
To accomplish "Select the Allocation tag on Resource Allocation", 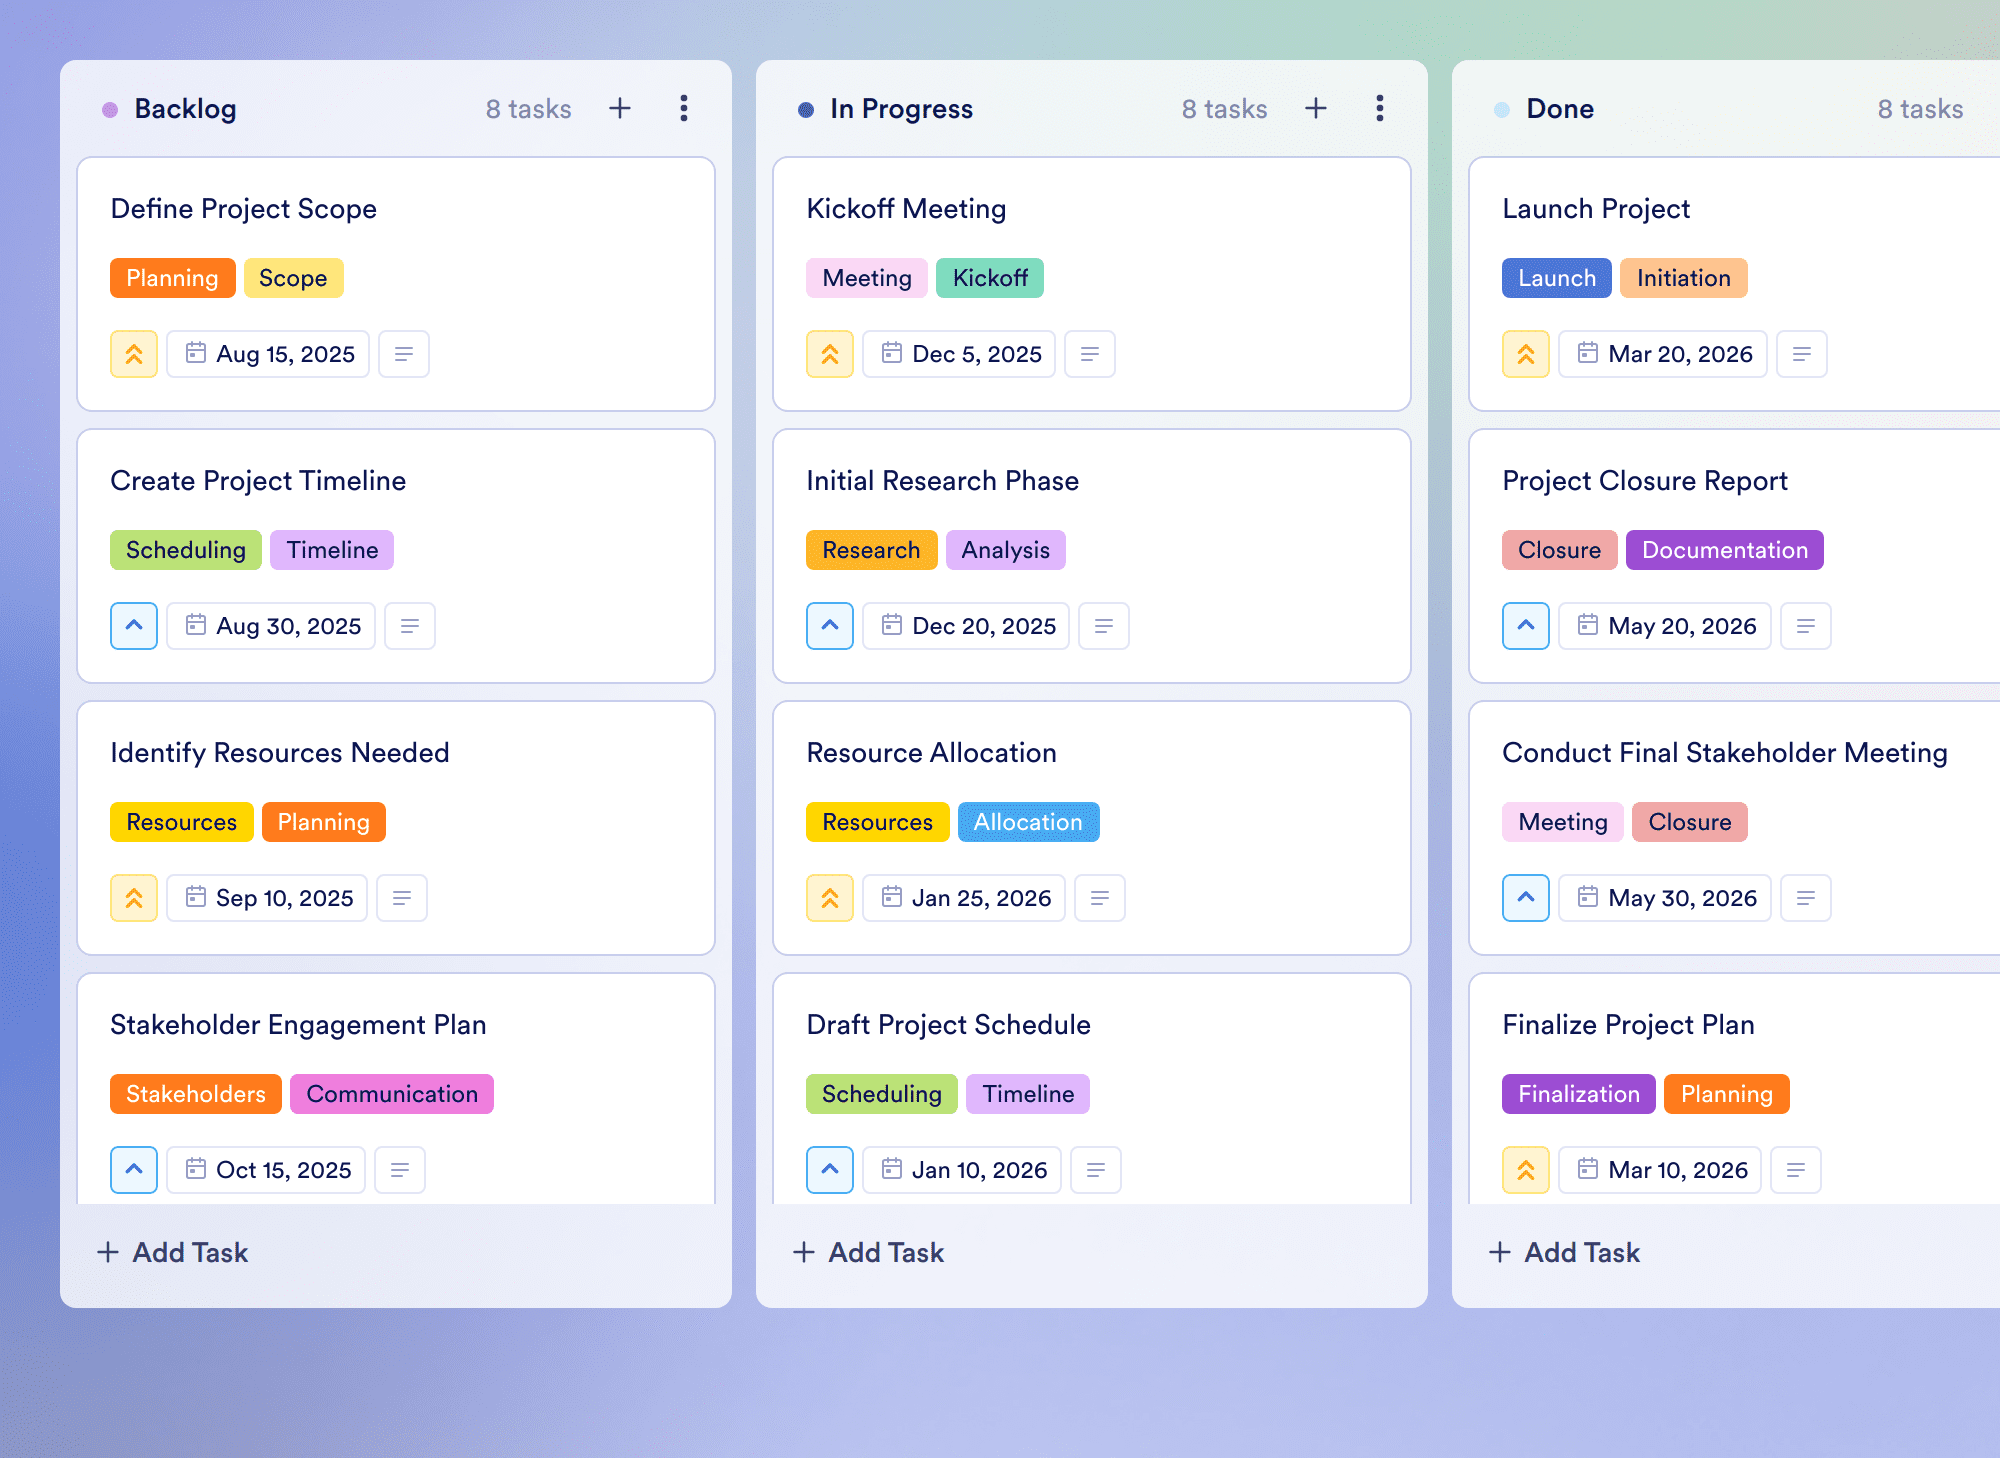I will (x=1028, y=822).
